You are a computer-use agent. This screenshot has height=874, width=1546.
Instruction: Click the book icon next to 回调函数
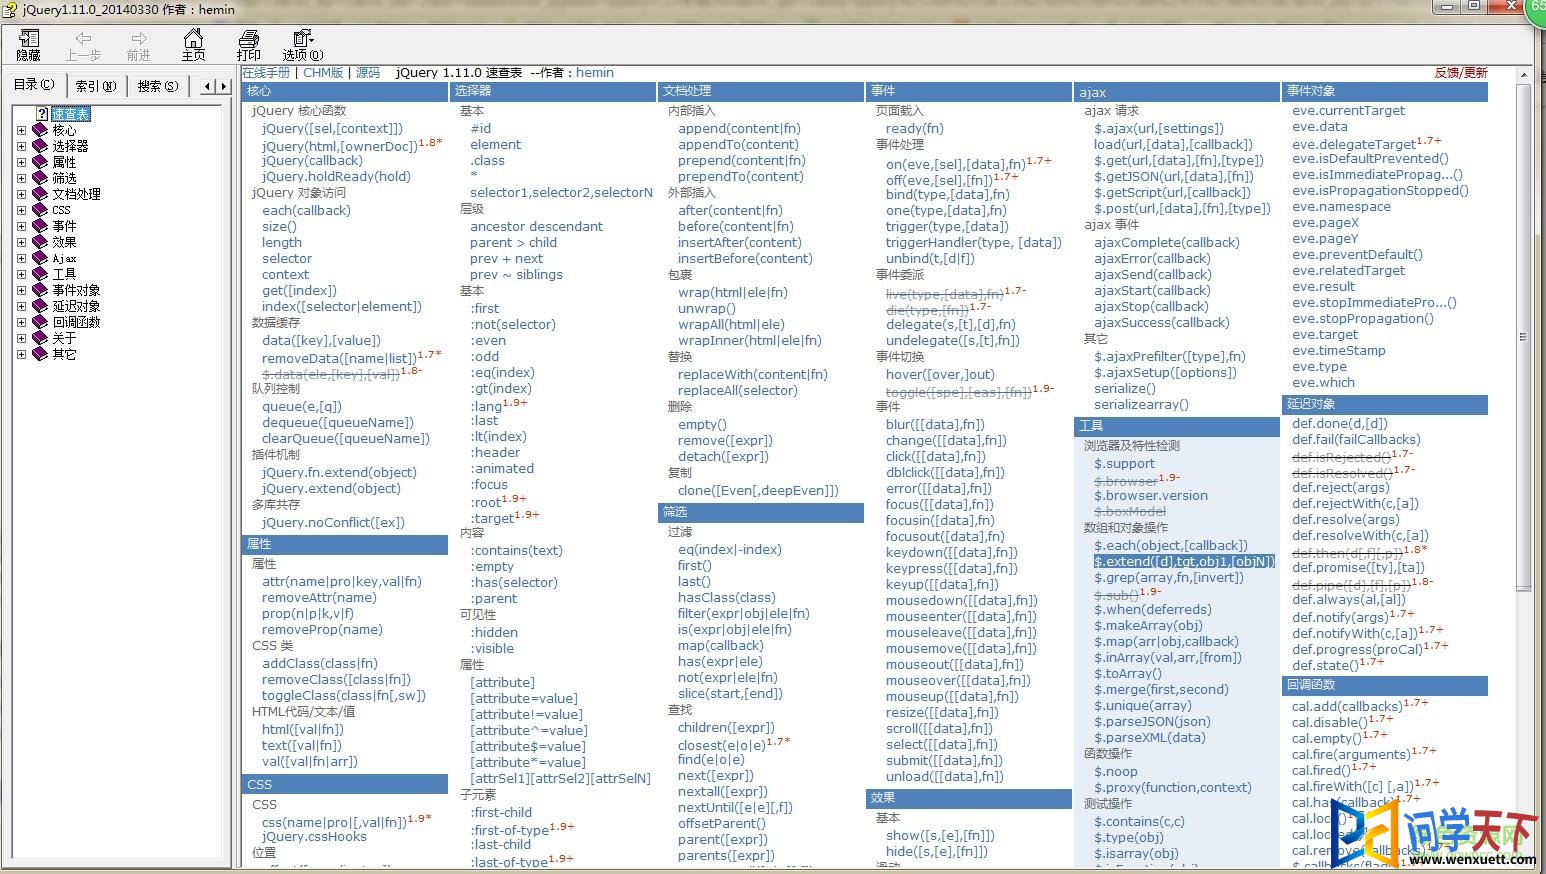tap(40, 322)
